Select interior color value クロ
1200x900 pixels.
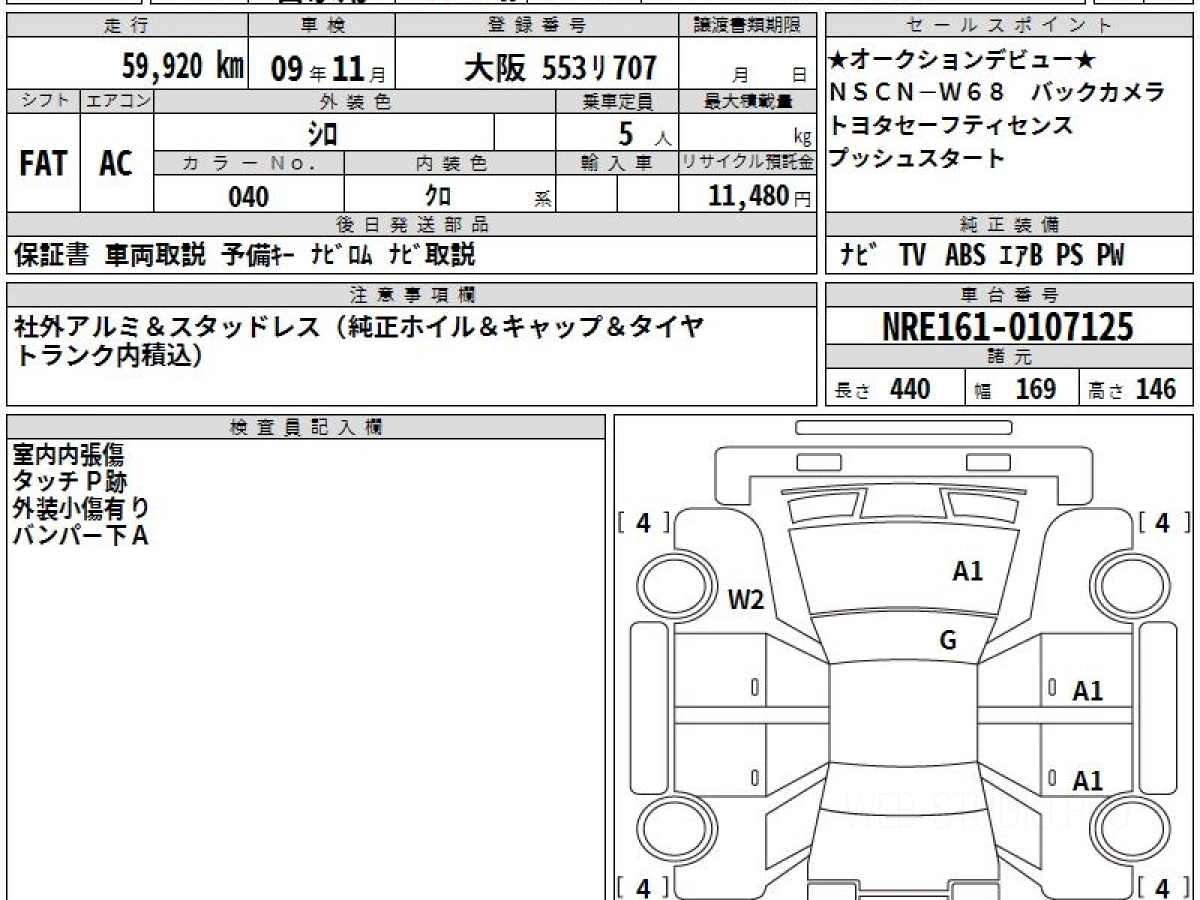[x=438, y=197]
